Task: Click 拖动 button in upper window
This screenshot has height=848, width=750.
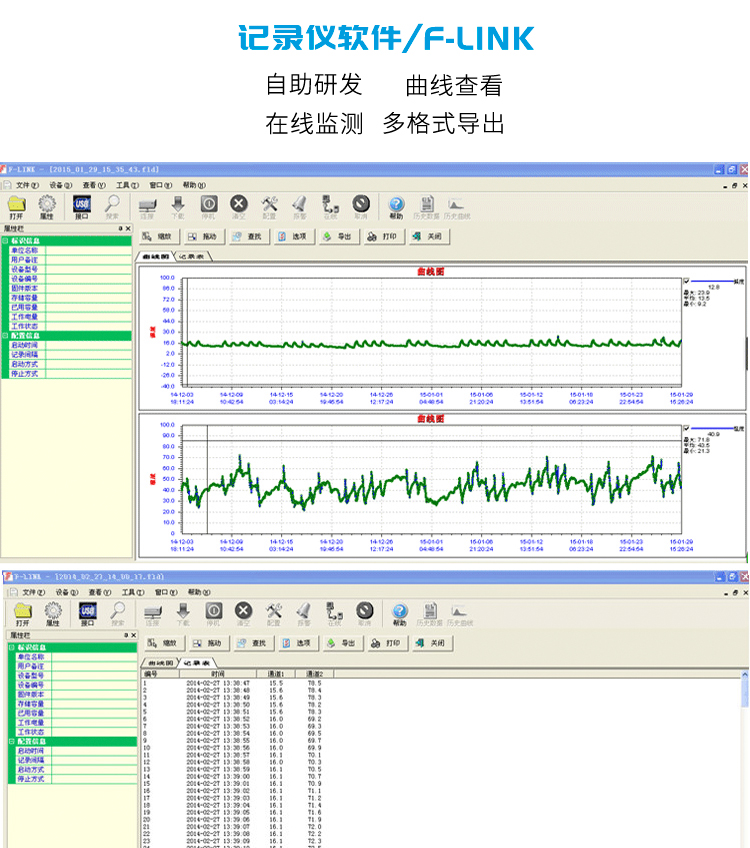Action: click(203, 236)
